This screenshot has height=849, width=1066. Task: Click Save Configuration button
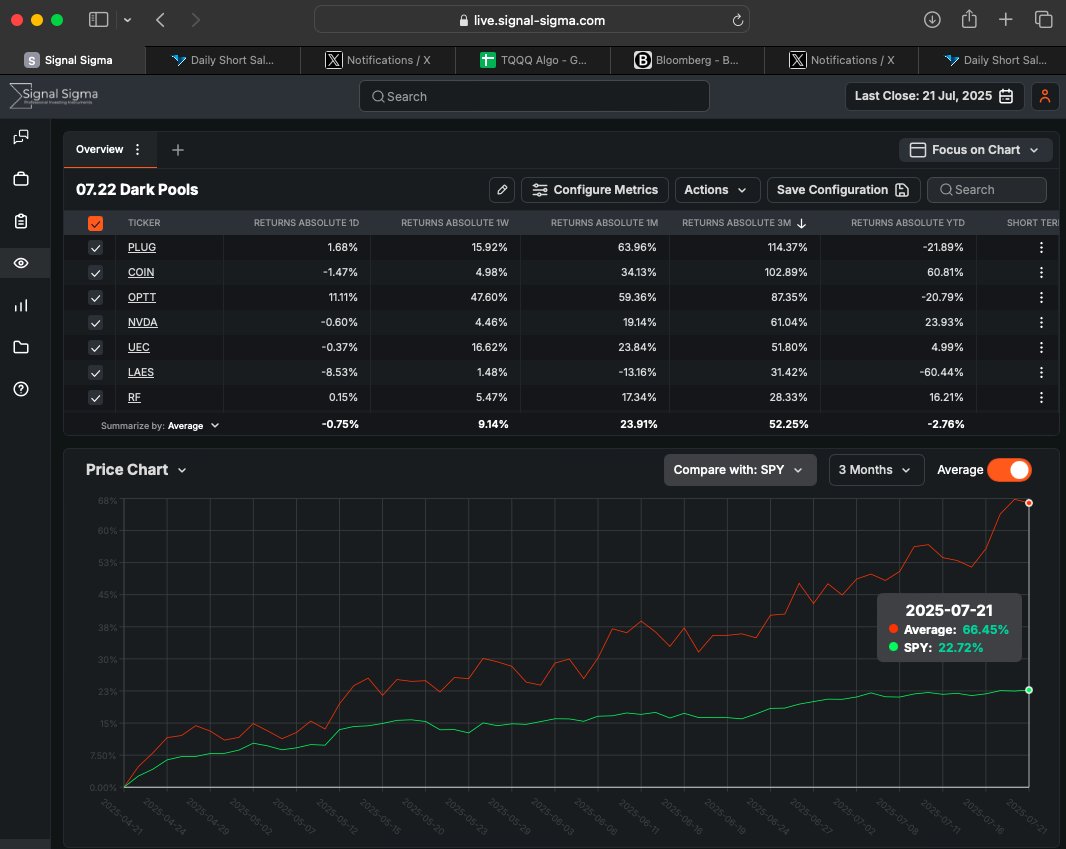pyautogui.click(x=843, y=190)
